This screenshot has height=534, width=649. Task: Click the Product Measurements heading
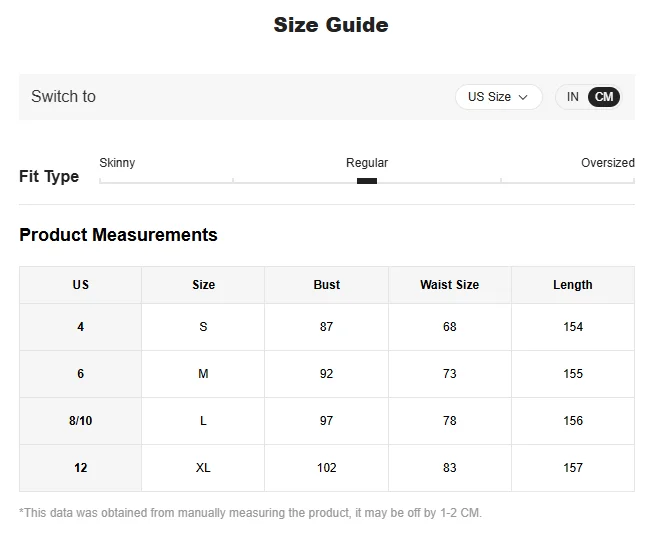point(118,235)
